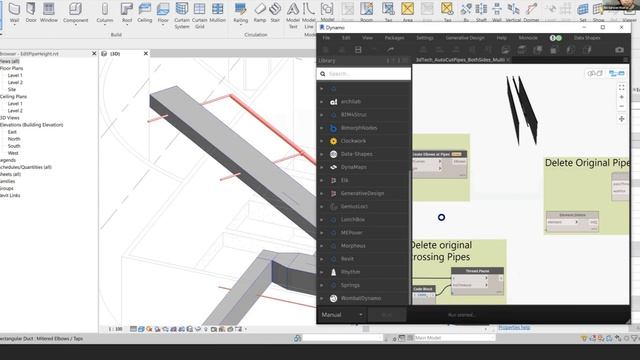This screenshot has height=360, width=640.
Task: Select the Room tool in Revit ribbon
Action: [366, 12]
